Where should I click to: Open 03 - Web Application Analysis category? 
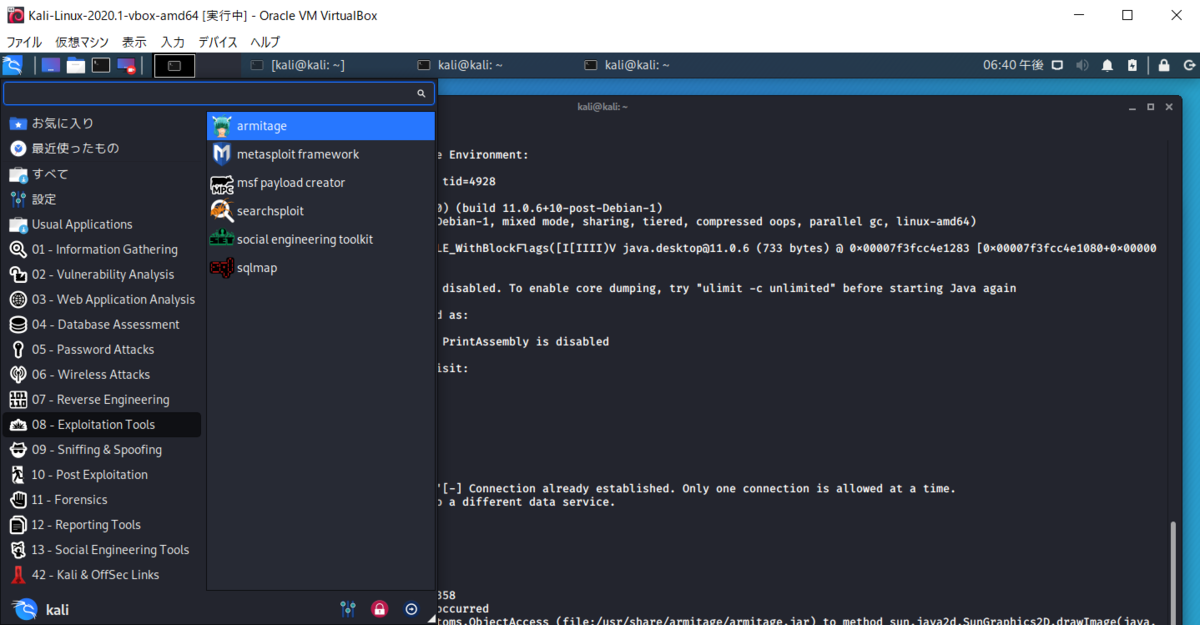(104, 299)
